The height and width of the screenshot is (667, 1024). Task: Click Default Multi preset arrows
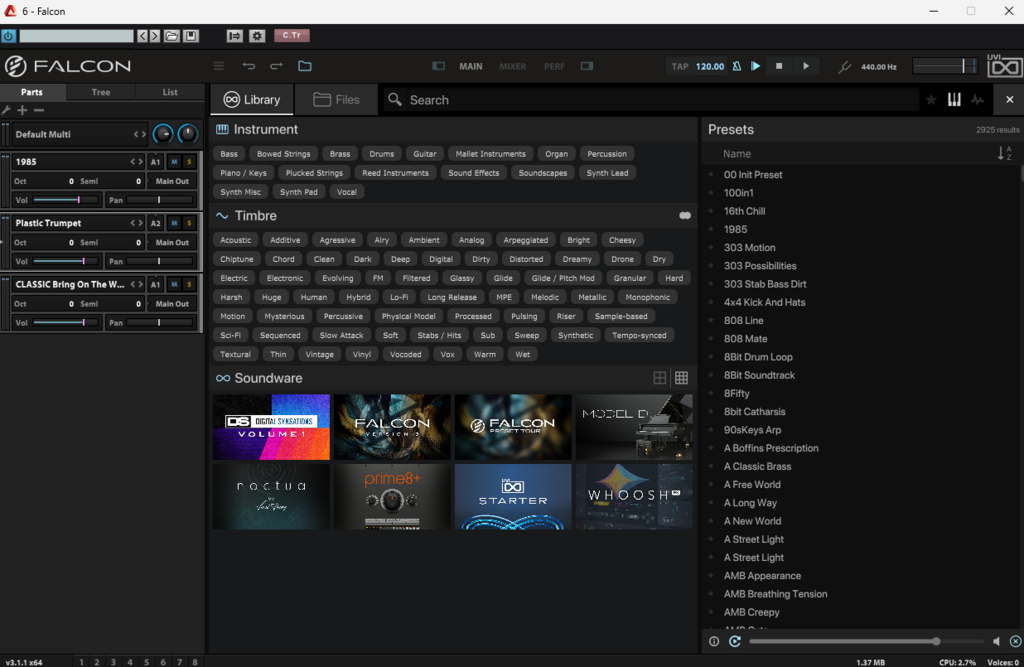(139, 135)
